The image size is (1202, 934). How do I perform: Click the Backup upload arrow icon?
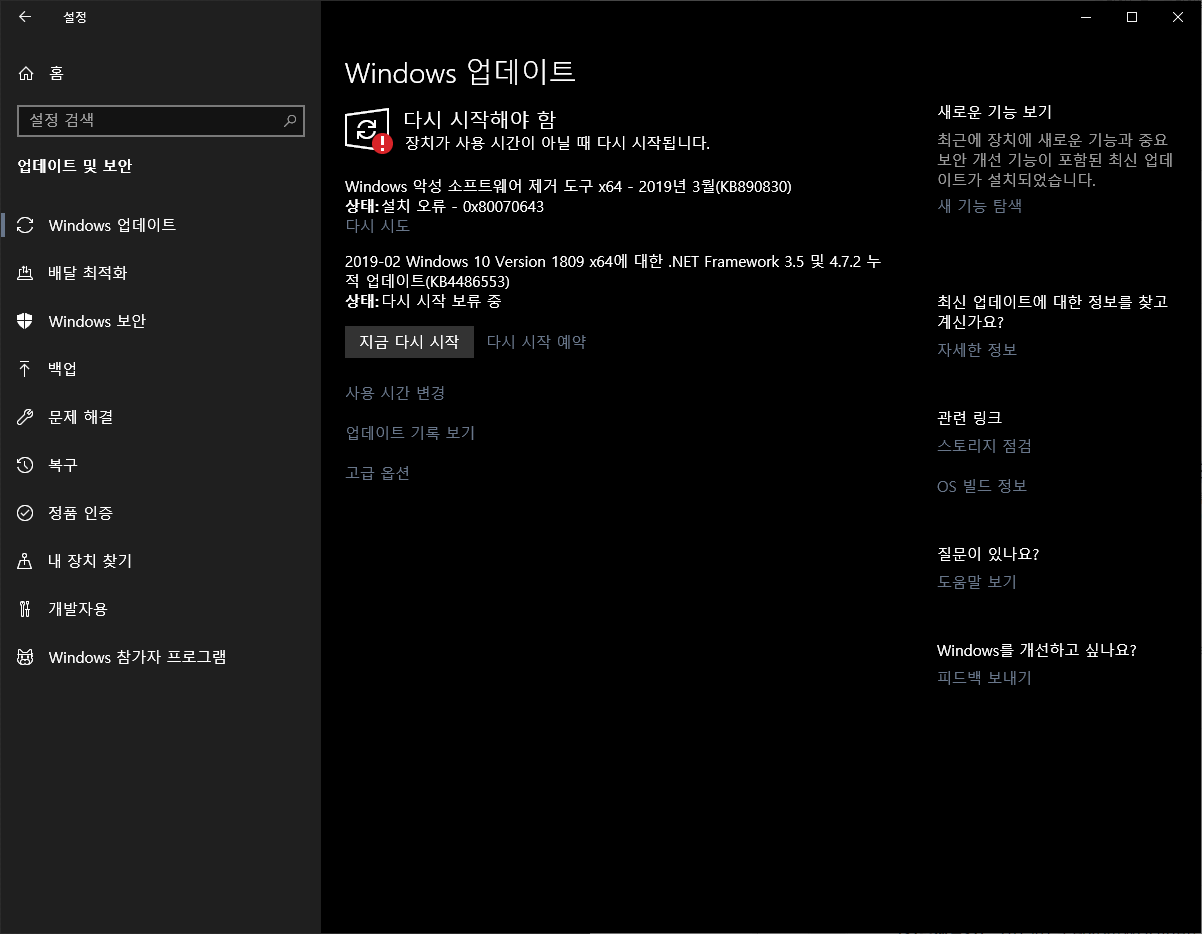tap(27, 369)
